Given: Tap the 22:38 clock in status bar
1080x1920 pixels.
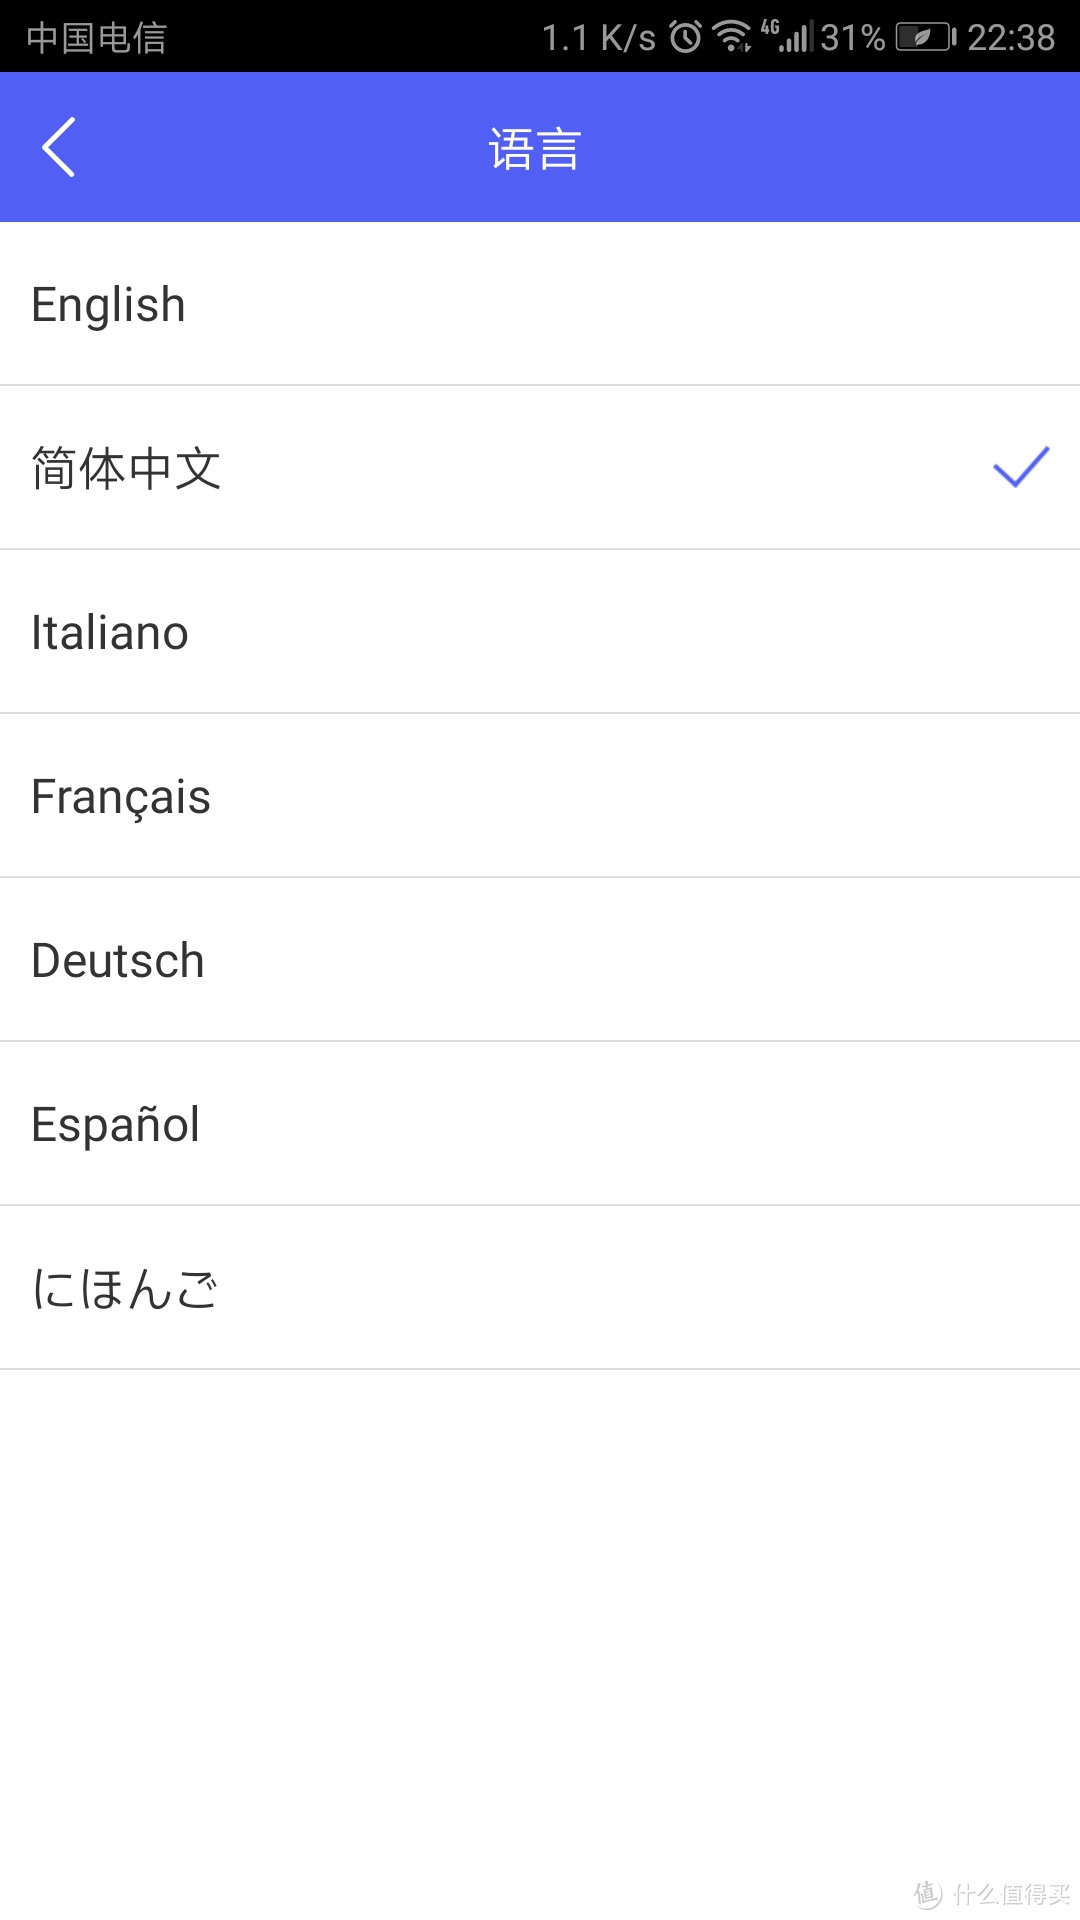Looking at the screenshot, I should click(1011, 38).
